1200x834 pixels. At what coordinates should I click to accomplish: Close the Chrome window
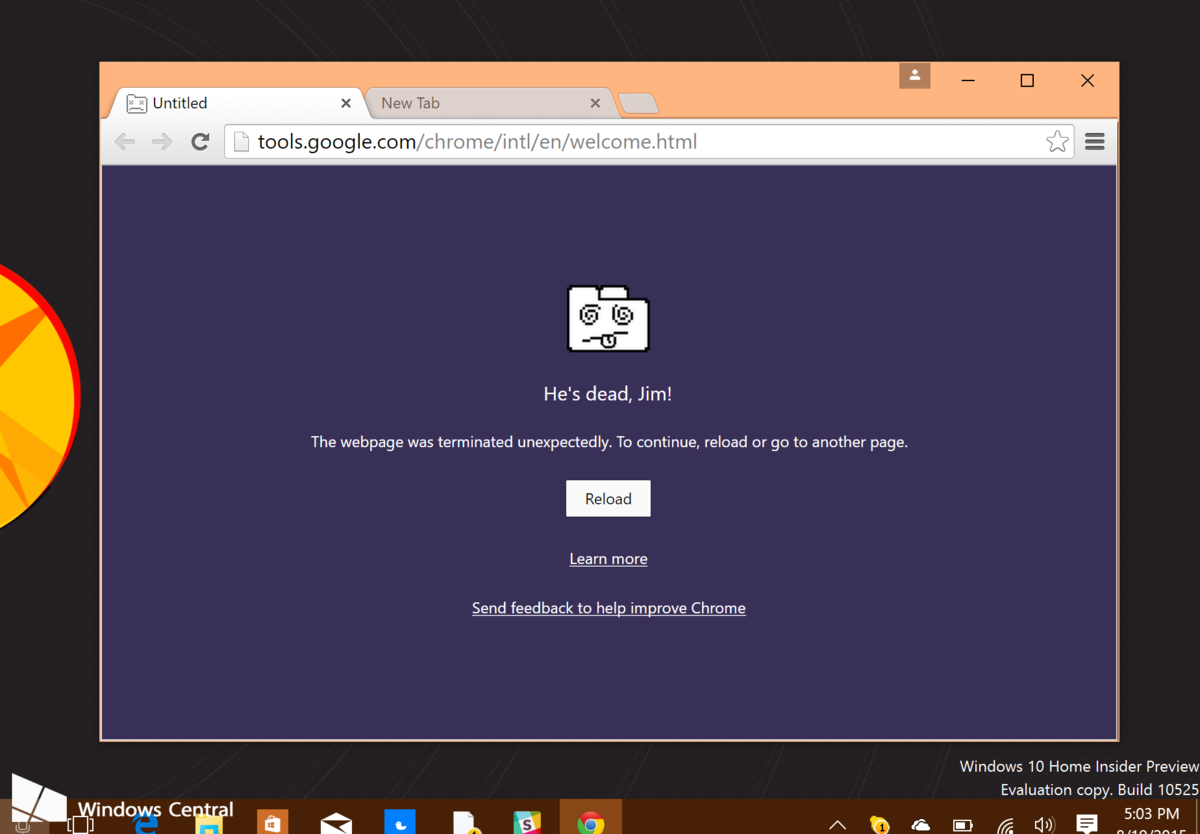tap(1087, 81)
